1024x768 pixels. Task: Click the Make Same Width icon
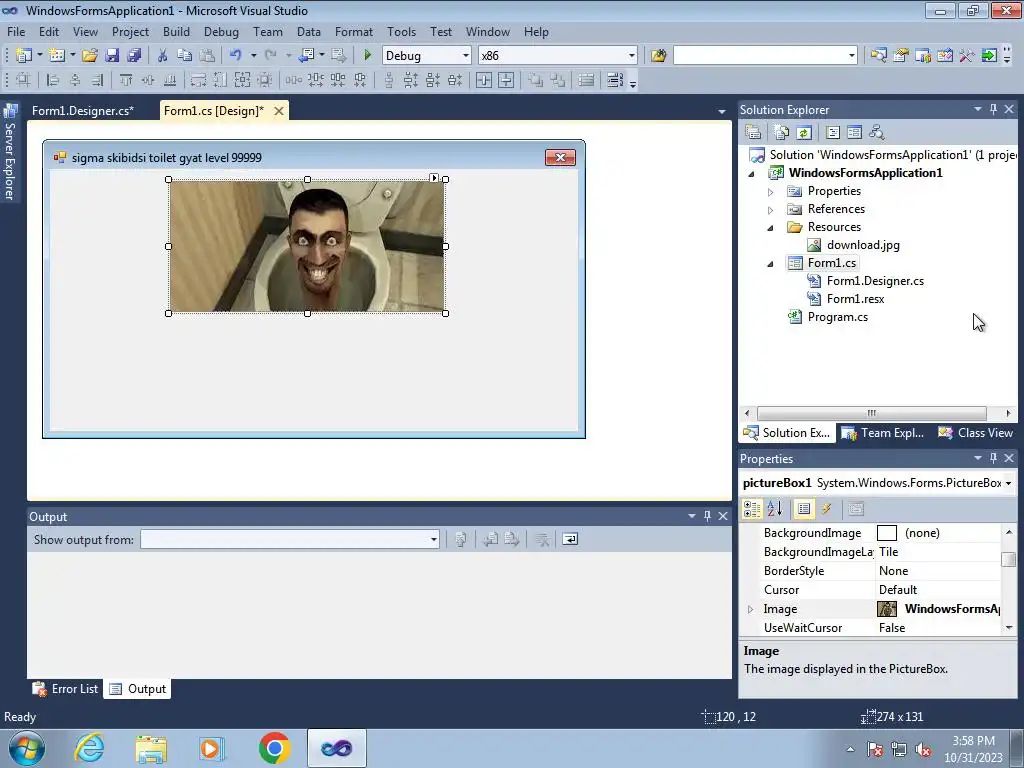pyautogui.click(x=198, y=80)
